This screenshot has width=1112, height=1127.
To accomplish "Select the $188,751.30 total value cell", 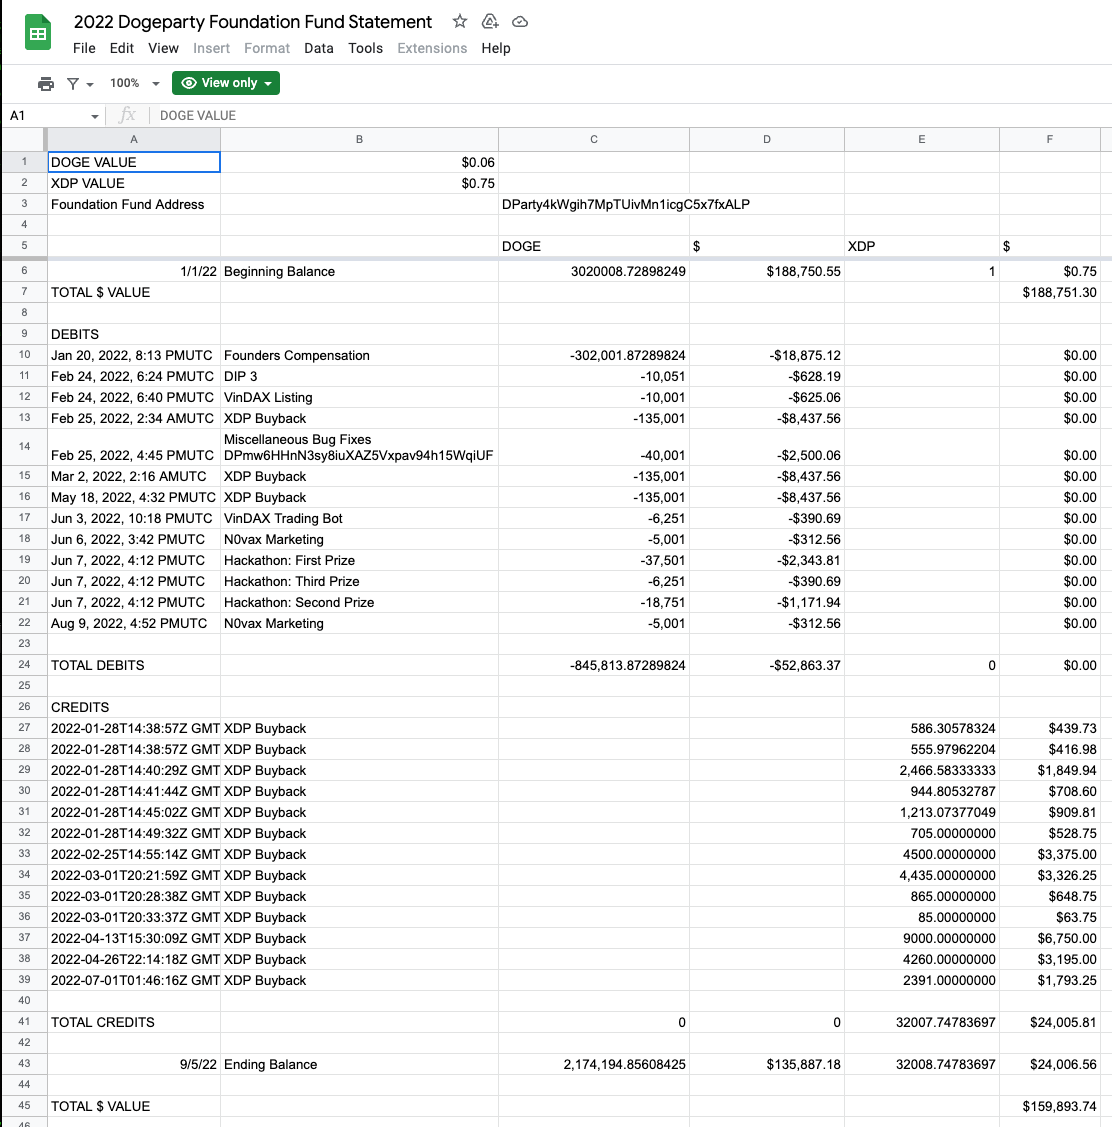I will click(1049, 293).
